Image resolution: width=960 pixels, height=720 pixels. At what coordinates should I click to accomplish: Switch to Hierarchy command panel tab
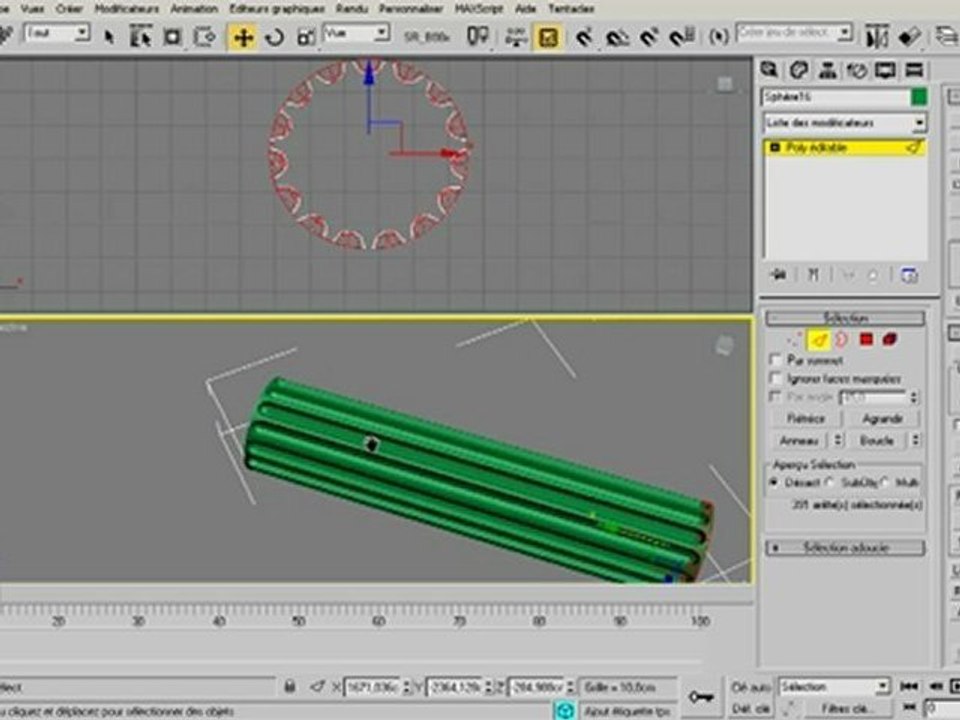[x=827, y=70]
